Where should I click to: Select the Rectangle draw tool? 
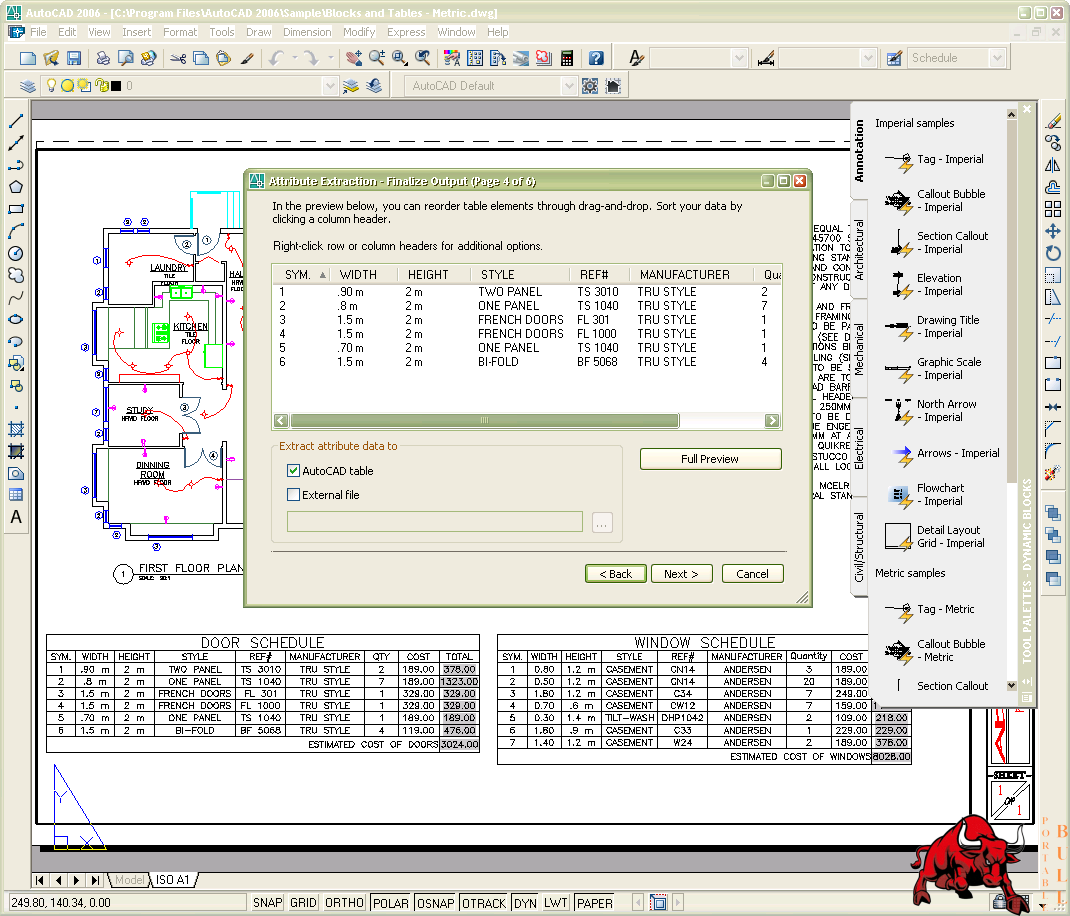pos(16,210)
